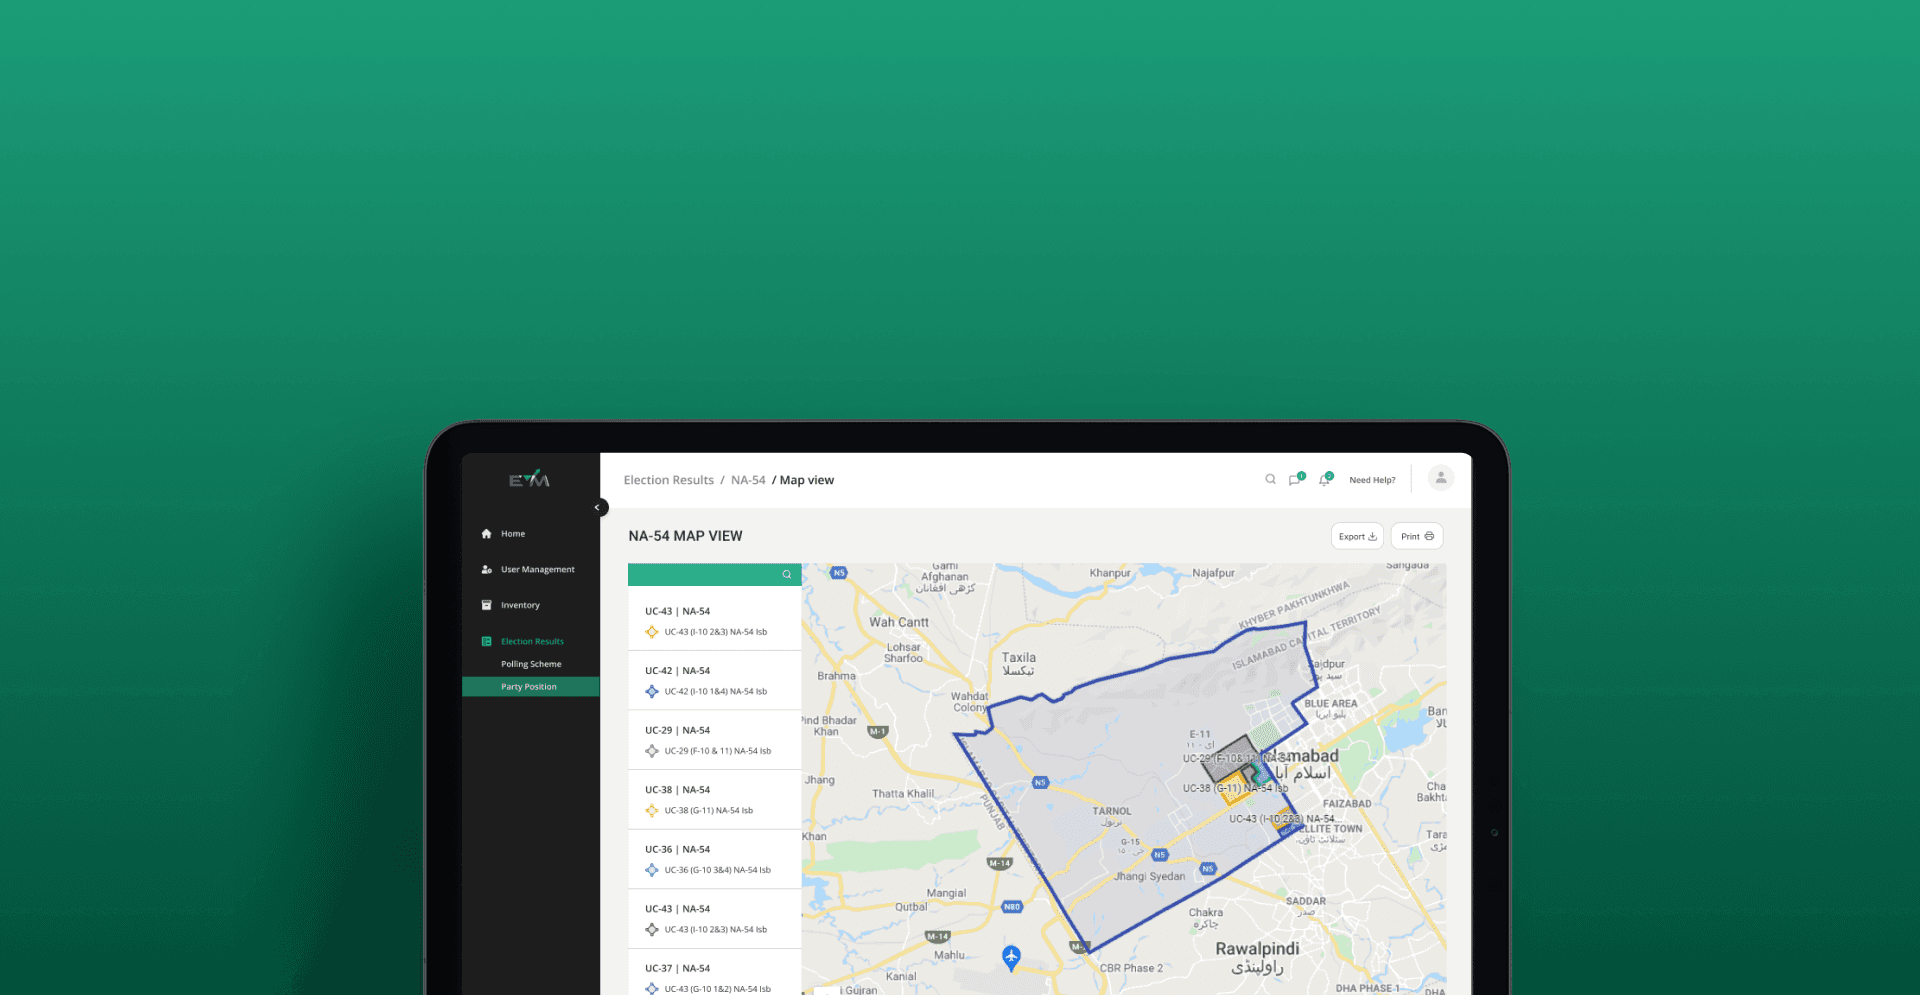The image size is (1920, 995).
Task: Click the Wahdat Colony label on map
Action: coord(969,702)
